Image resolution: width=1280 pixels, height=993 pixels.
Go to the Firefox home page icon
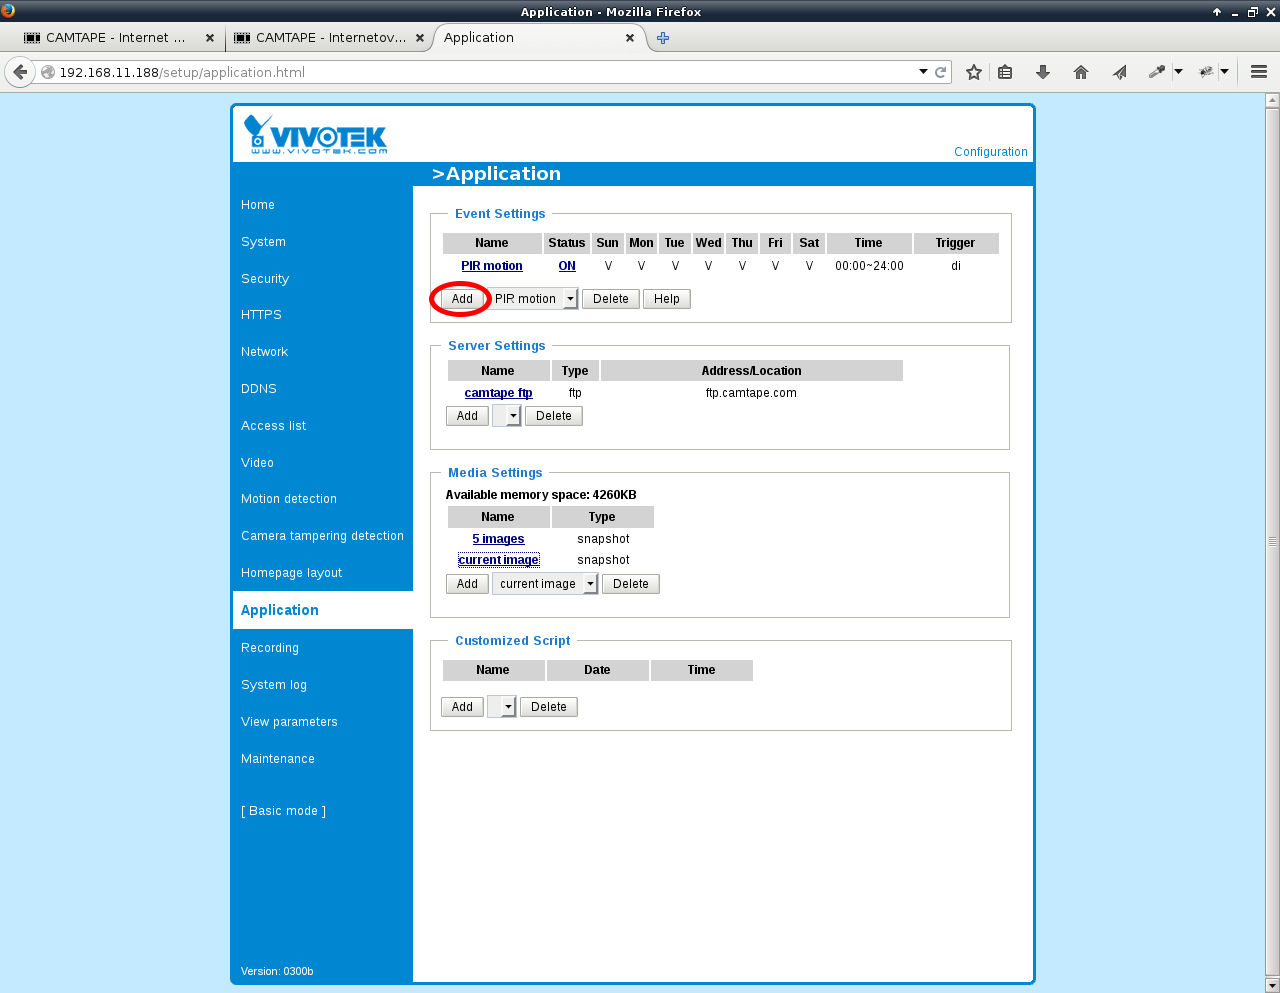coord(1081,72)
